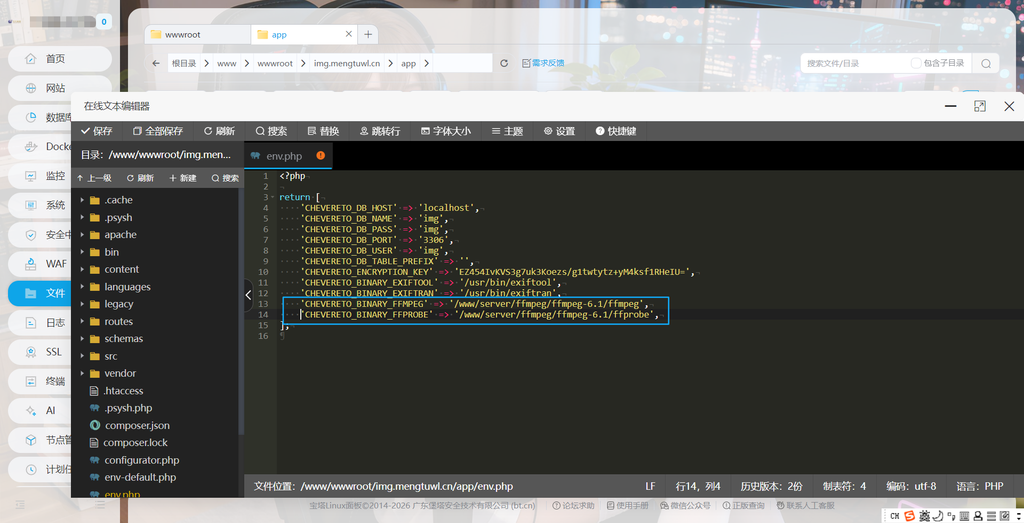Click 刷新 refresh above the file tree
The width and height of the screenshot is (1024, 523).
pos(140,178)
